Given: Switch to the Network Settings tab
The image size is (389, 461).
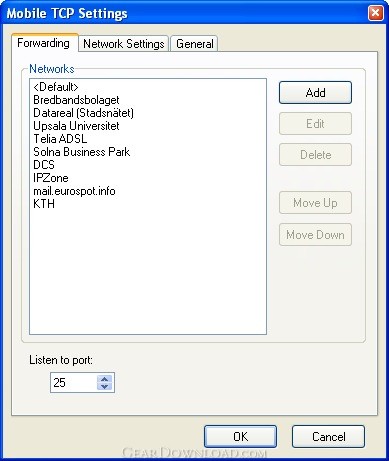Looking at the screenshot, I should (123, 44).
